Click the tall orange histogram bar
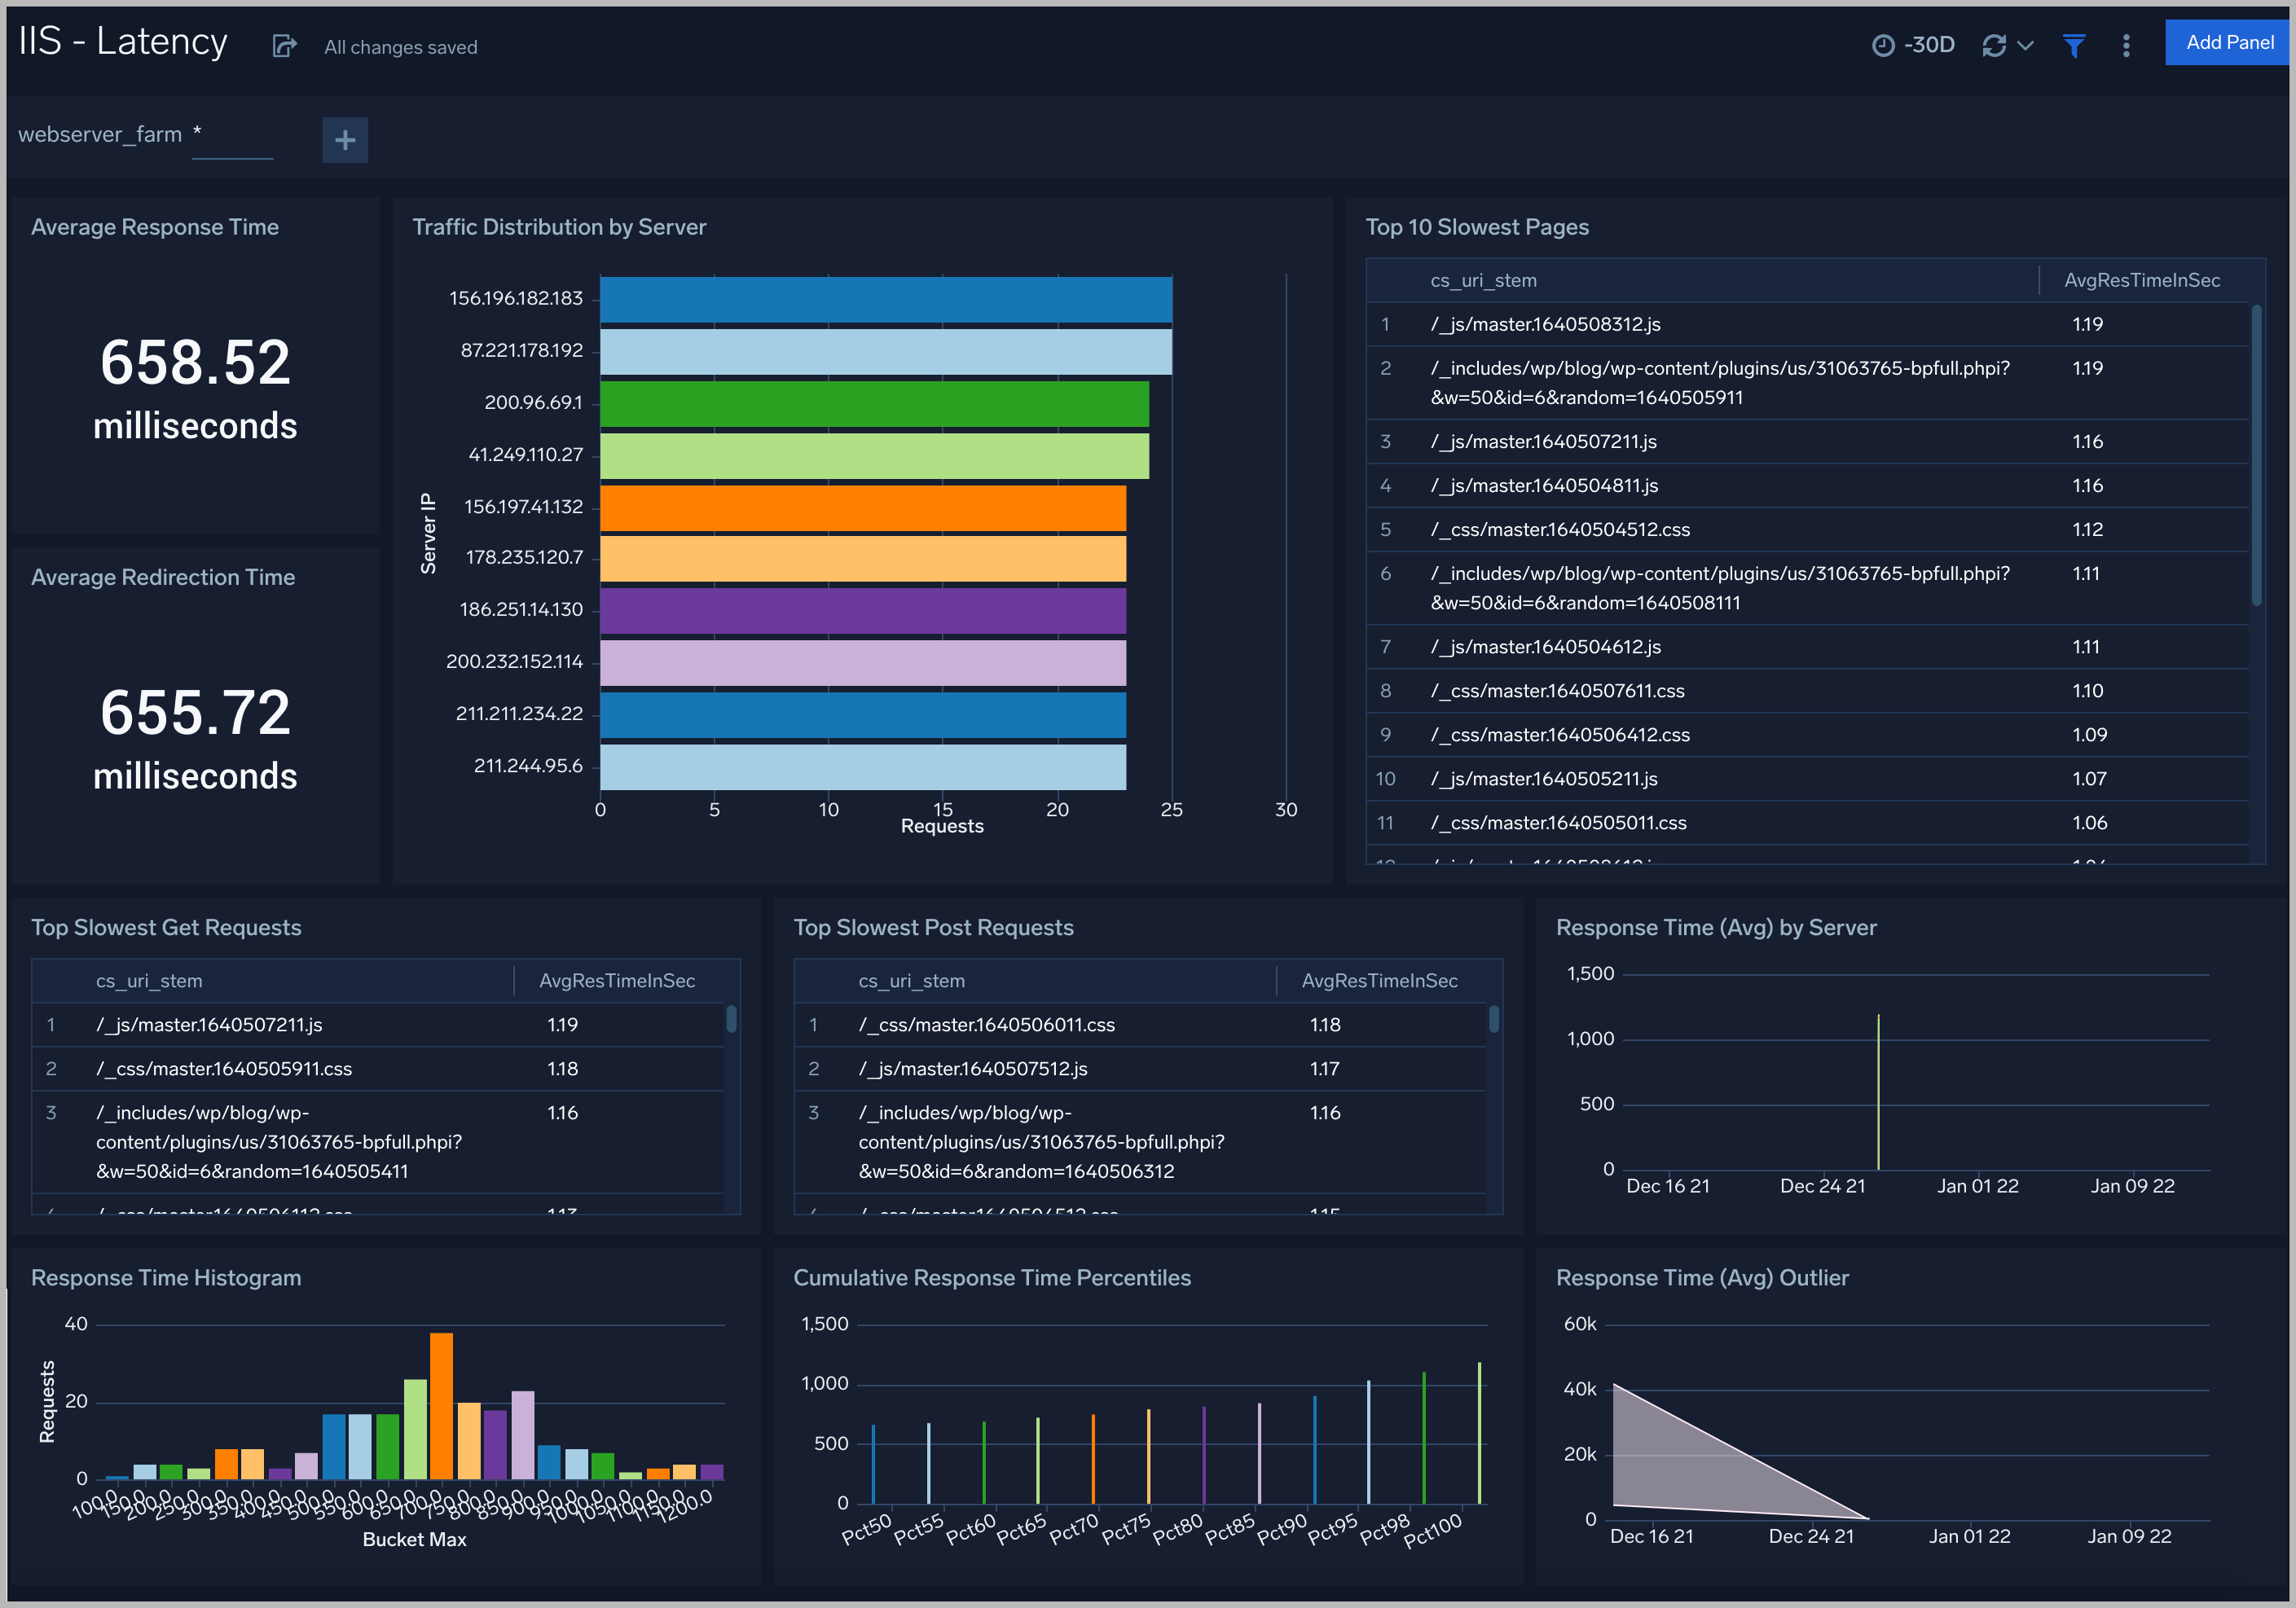Screen dimensions: 2296x1608 click(x=441, y=1404)
